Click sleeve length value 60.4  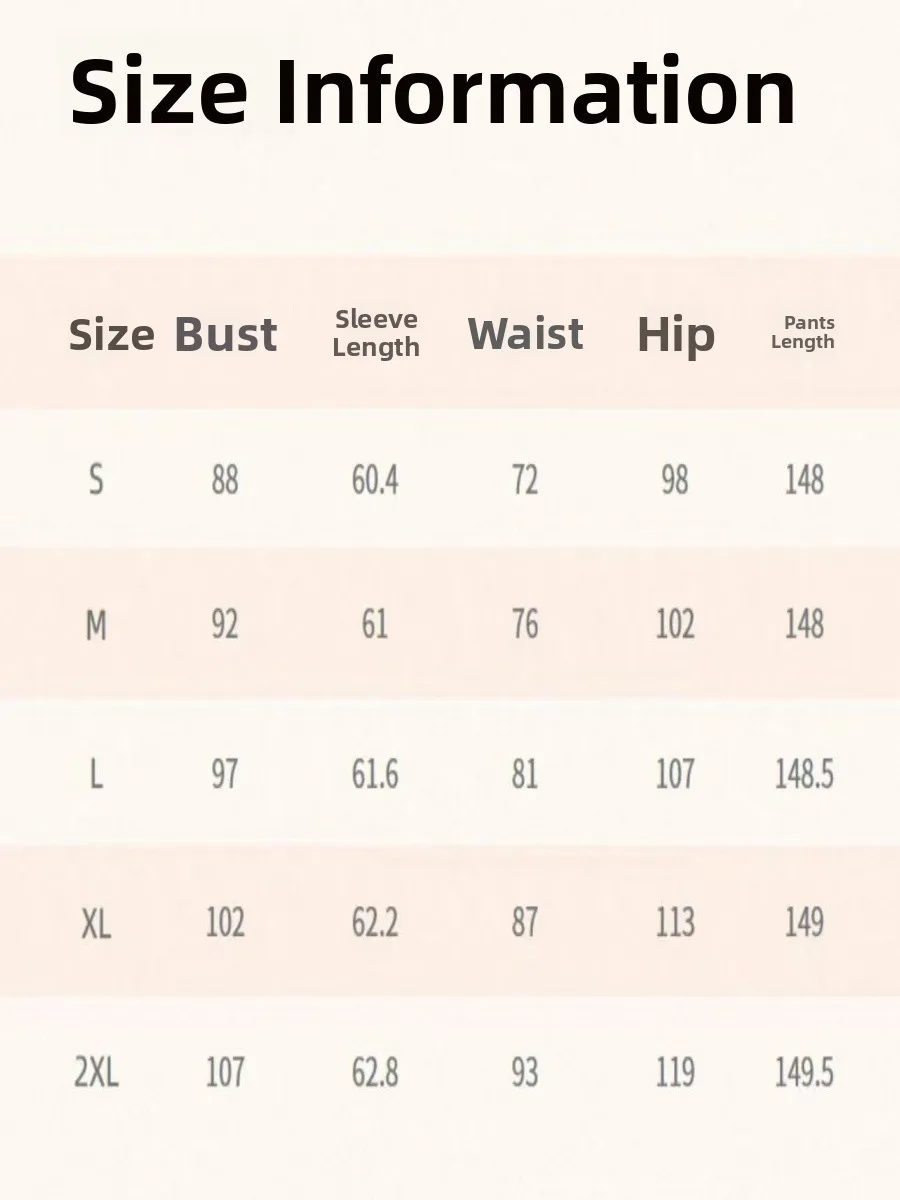pos(375,481)
